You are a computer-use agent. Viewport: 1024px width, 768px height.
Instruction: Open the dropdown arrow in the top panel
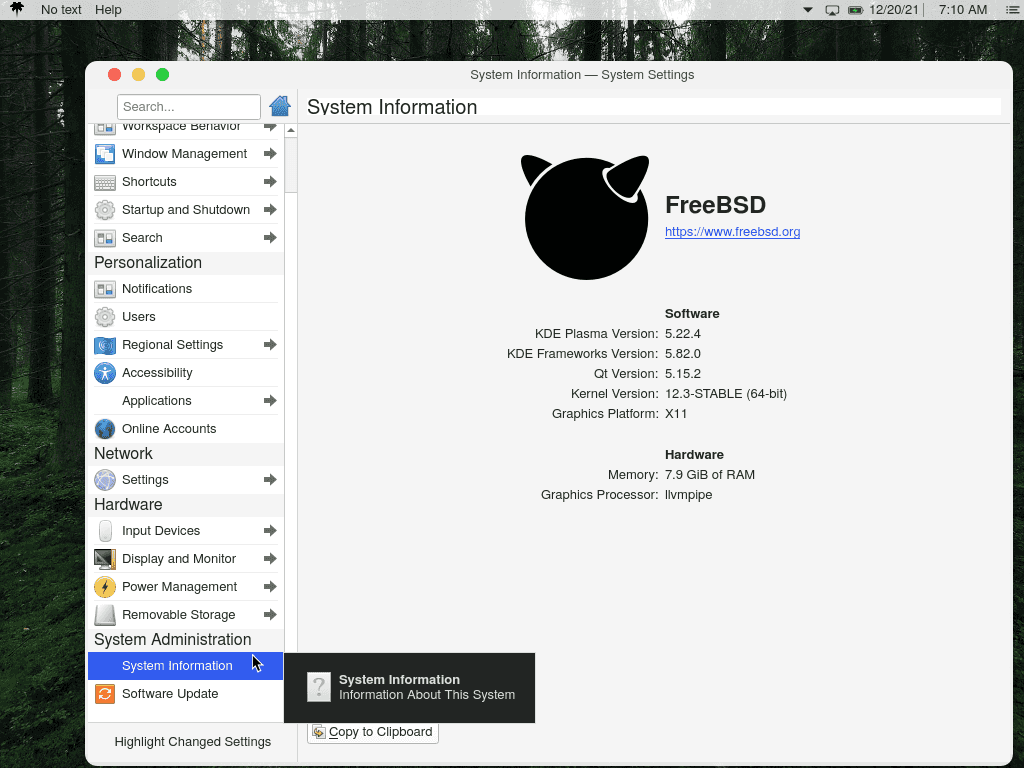(x=807, y=10)
